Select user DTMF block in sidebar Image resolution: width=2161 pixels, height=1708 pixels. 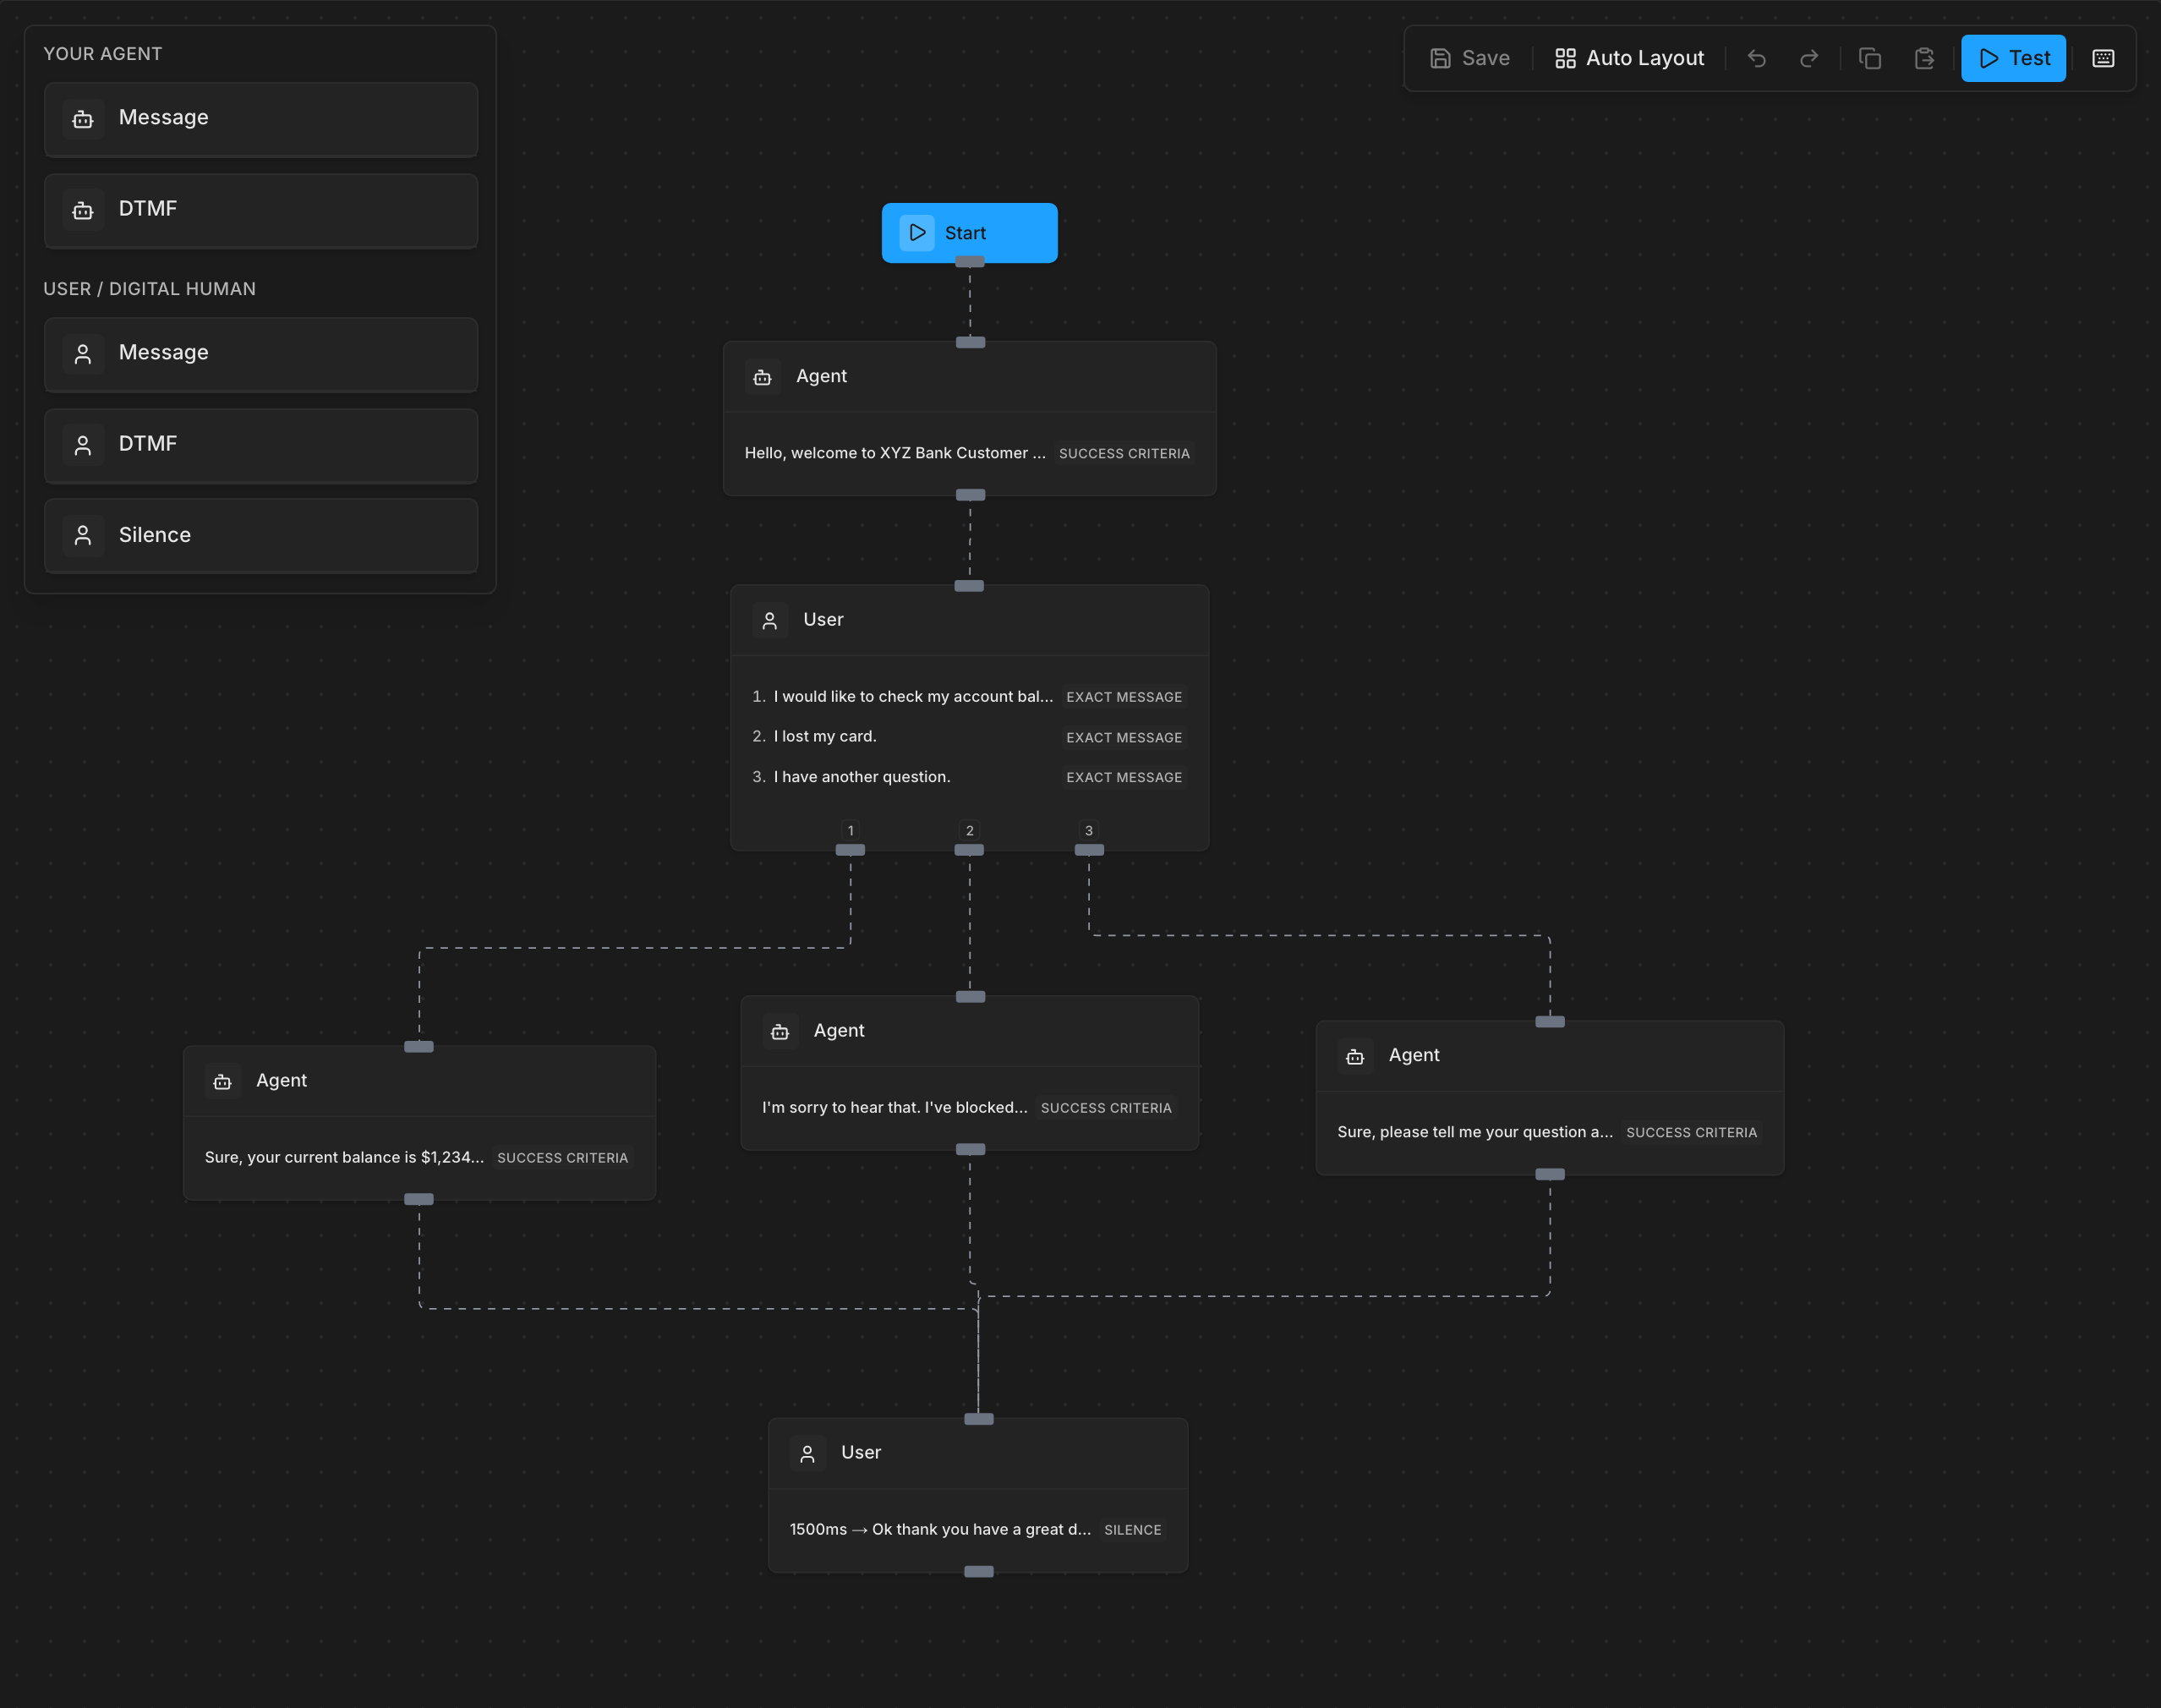pyautogui.click(x=261, y=445)
